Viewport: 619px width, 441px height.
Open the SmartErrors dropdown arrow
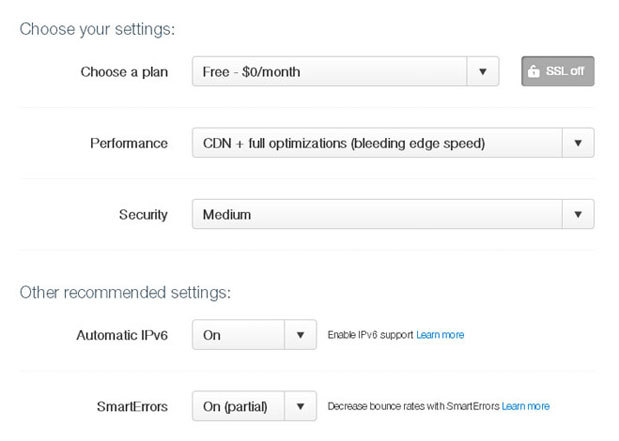[300, 406]
